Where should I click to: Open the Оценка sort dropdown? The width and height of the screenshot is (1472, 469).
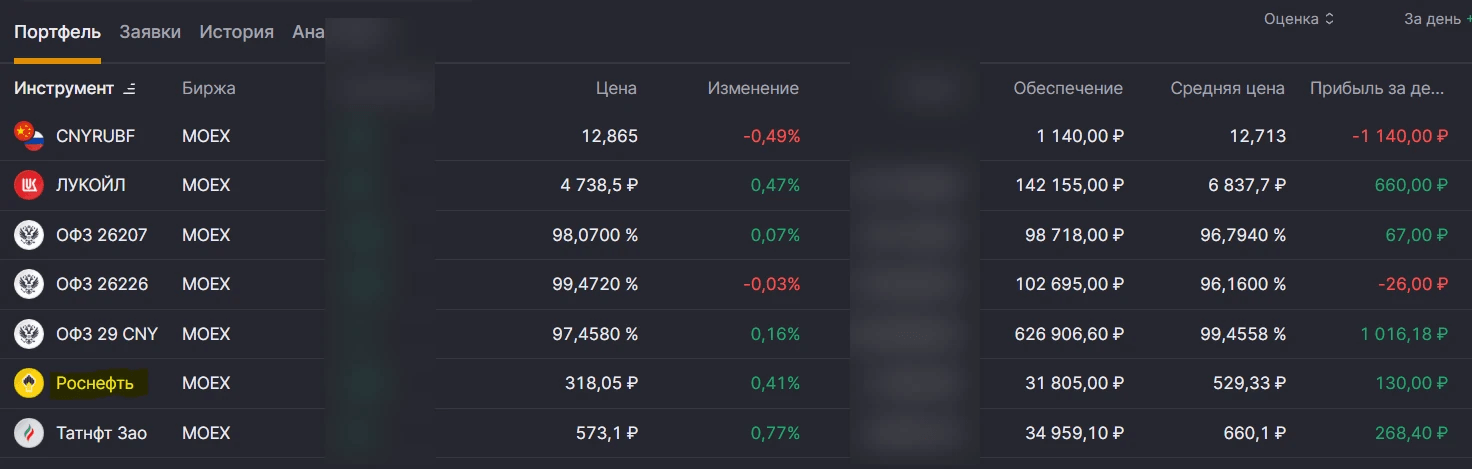click(x=1299, y=19)
